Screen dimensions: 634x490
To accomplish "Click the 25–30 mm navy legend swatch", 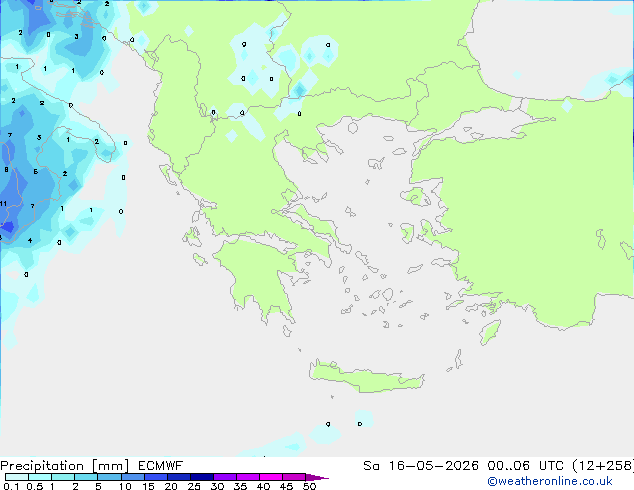I will pos(202,477).
